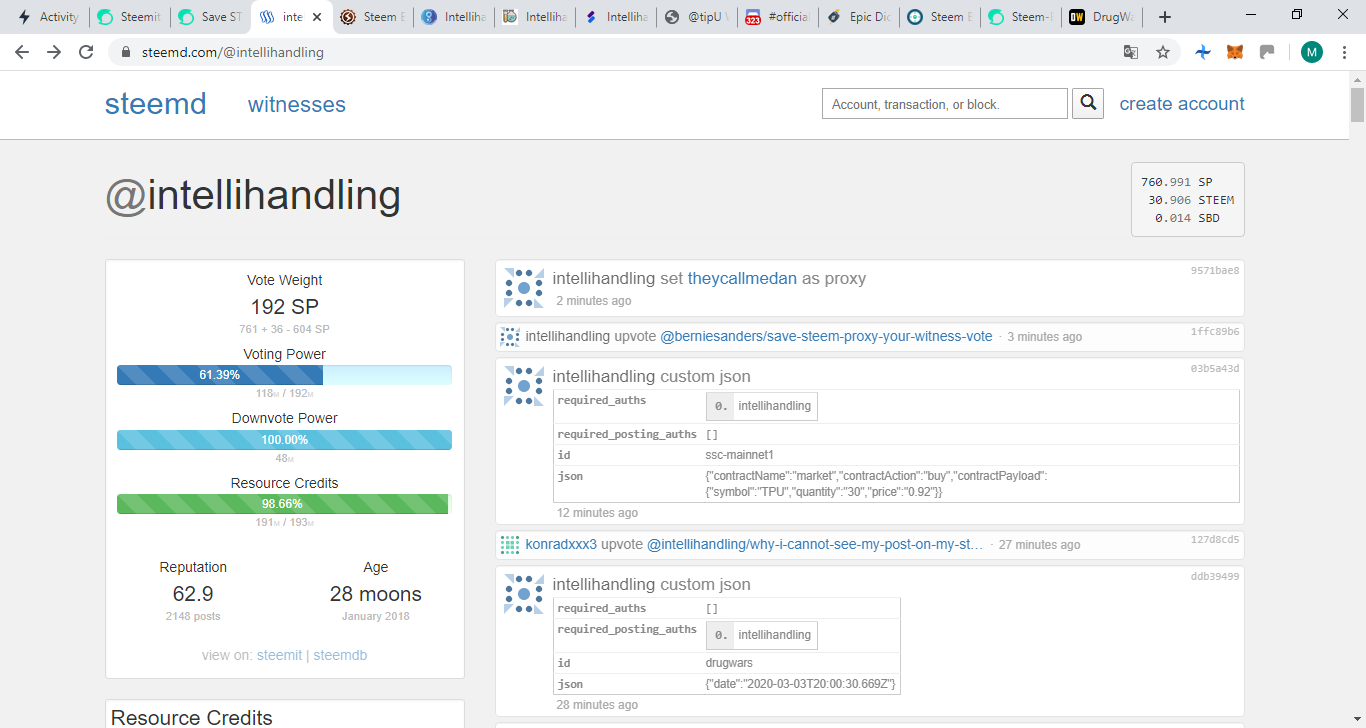Viewport: 1366px width, 728px height.
Task: Click avatar of drugwars custom json
Action: [524, 594]
